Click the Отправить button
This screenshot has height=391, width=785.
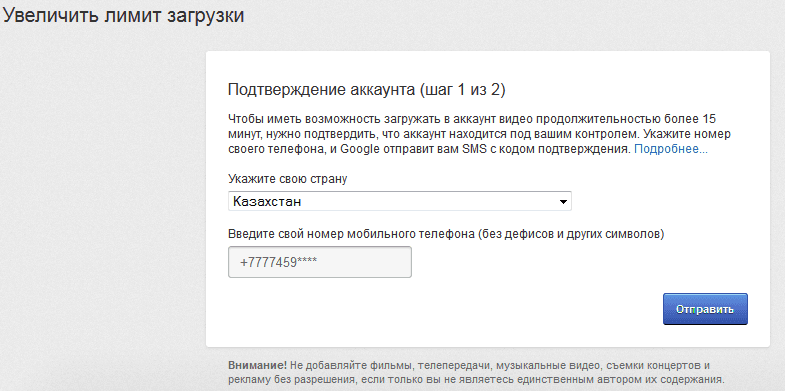tap(705, 309)
